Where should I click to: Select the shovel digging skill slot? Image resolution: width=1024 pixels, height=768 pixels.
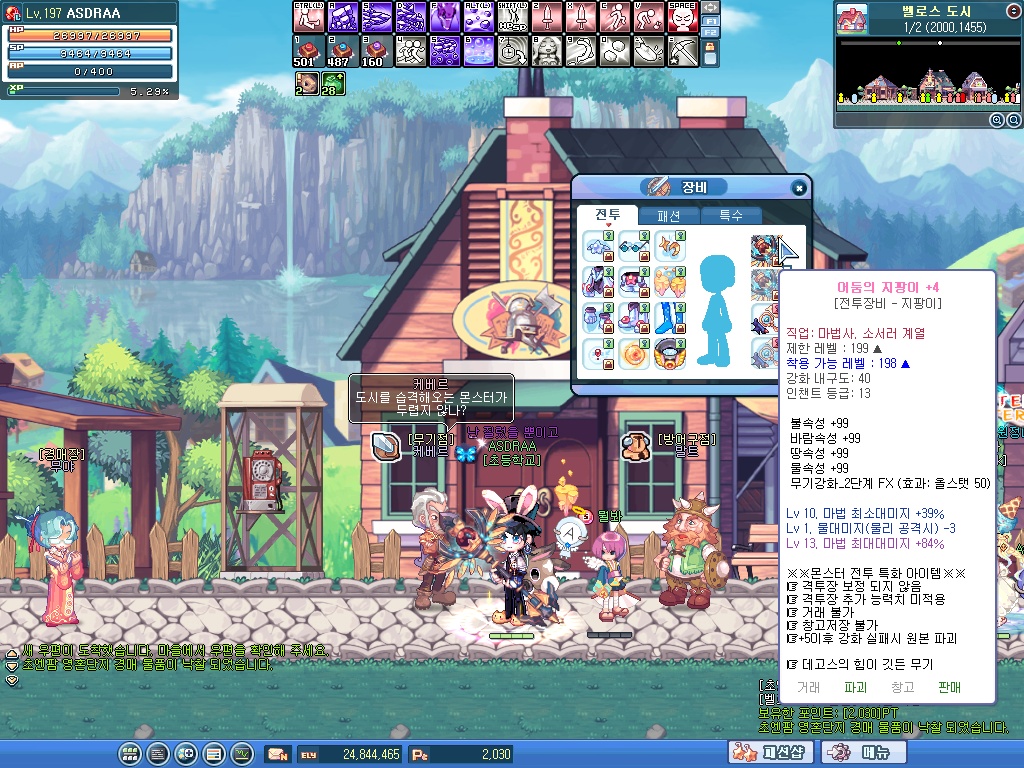648,51
